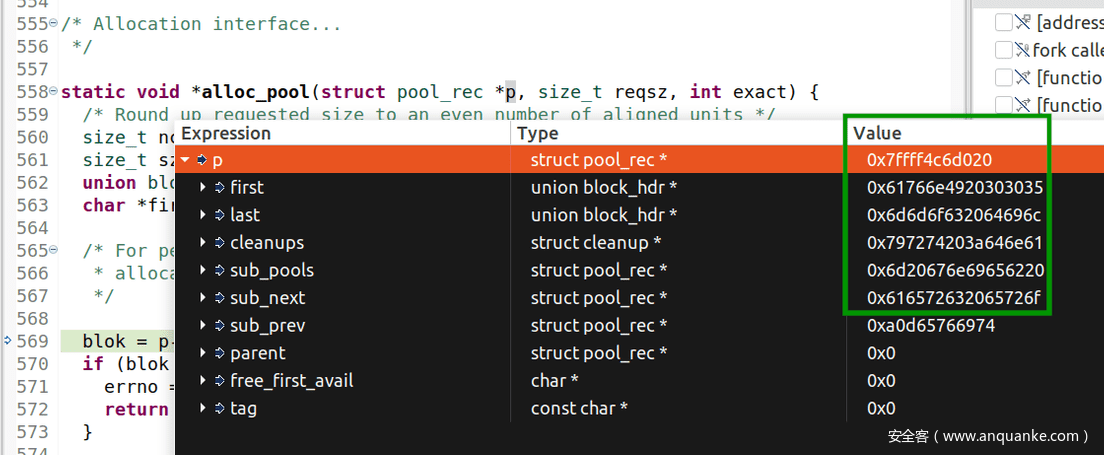Image resolution: width=1104 pixels, height=455 pixels.
Task: Toggle the second [functio breakpoint checkbox
Action: click(1003, 105)
